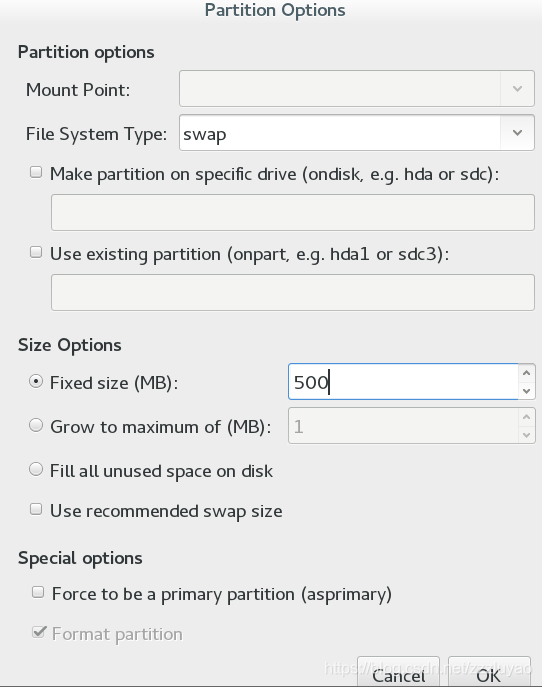542x687 pixels.
Task: Decrease fixed size with down arrow
Action: coord(526,390)
